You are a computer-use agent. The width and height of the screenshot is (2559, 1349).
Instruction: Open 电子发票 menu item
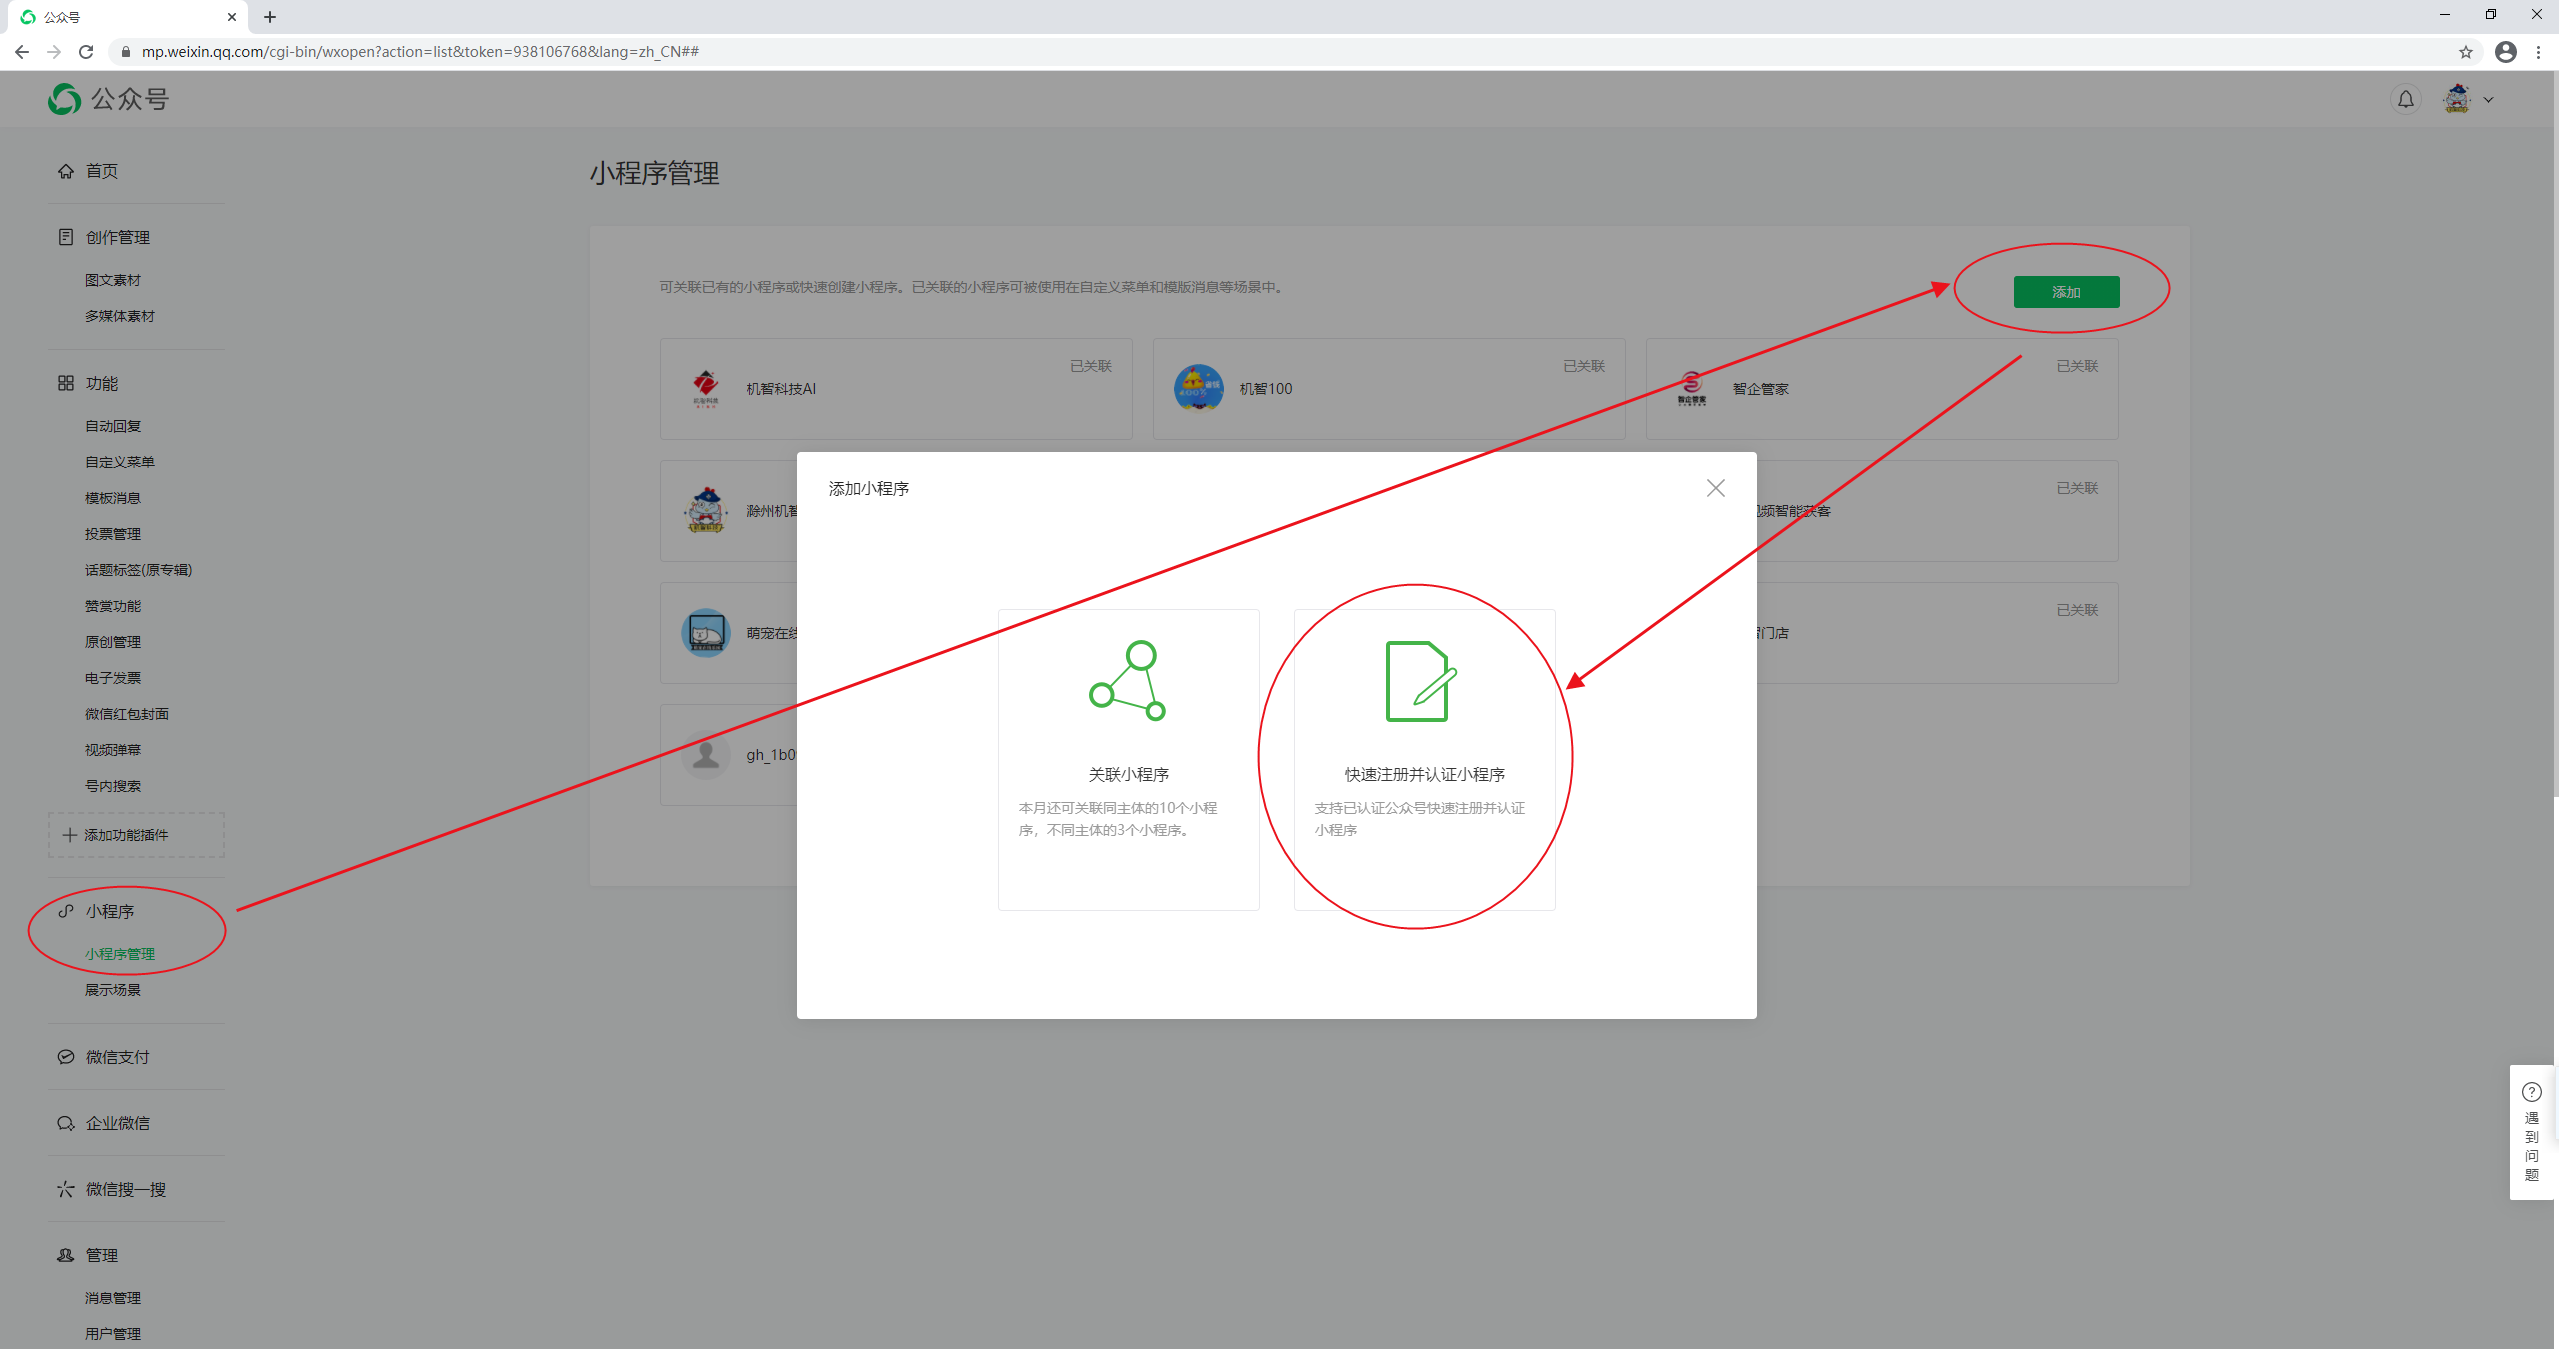(113, 678)
